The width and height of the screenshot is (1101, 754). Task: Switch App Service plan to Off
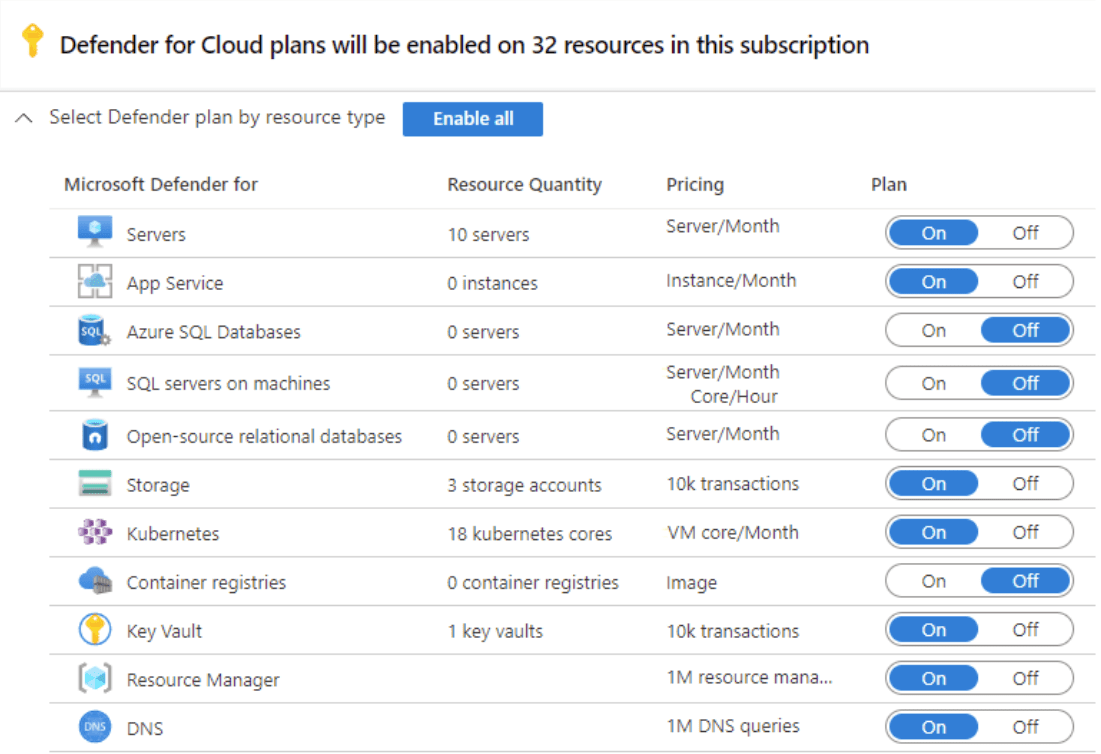(1025, 282)
